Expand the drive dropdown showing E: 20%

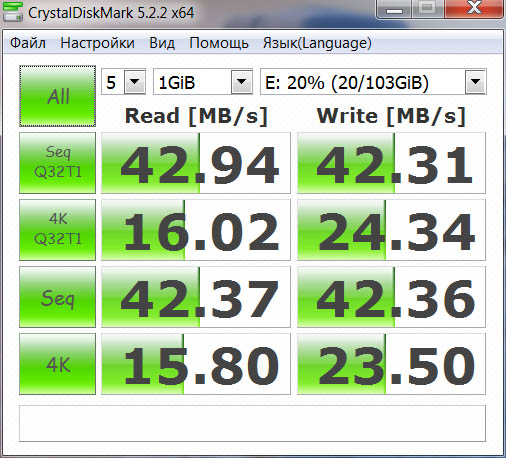coord(475,81)
